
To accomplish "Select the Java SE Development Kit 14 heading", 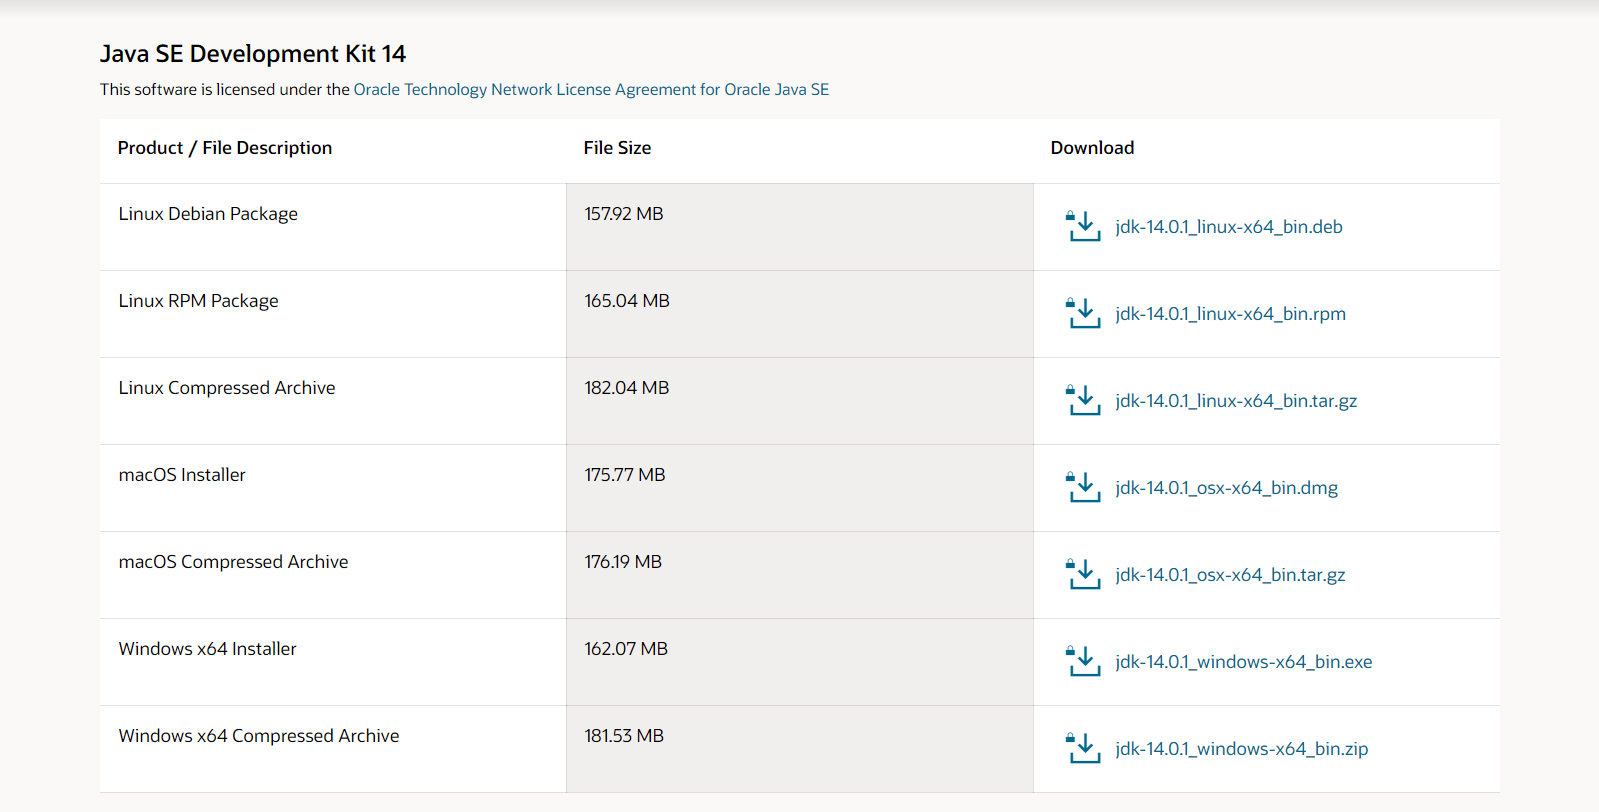I will pos(253,53).
